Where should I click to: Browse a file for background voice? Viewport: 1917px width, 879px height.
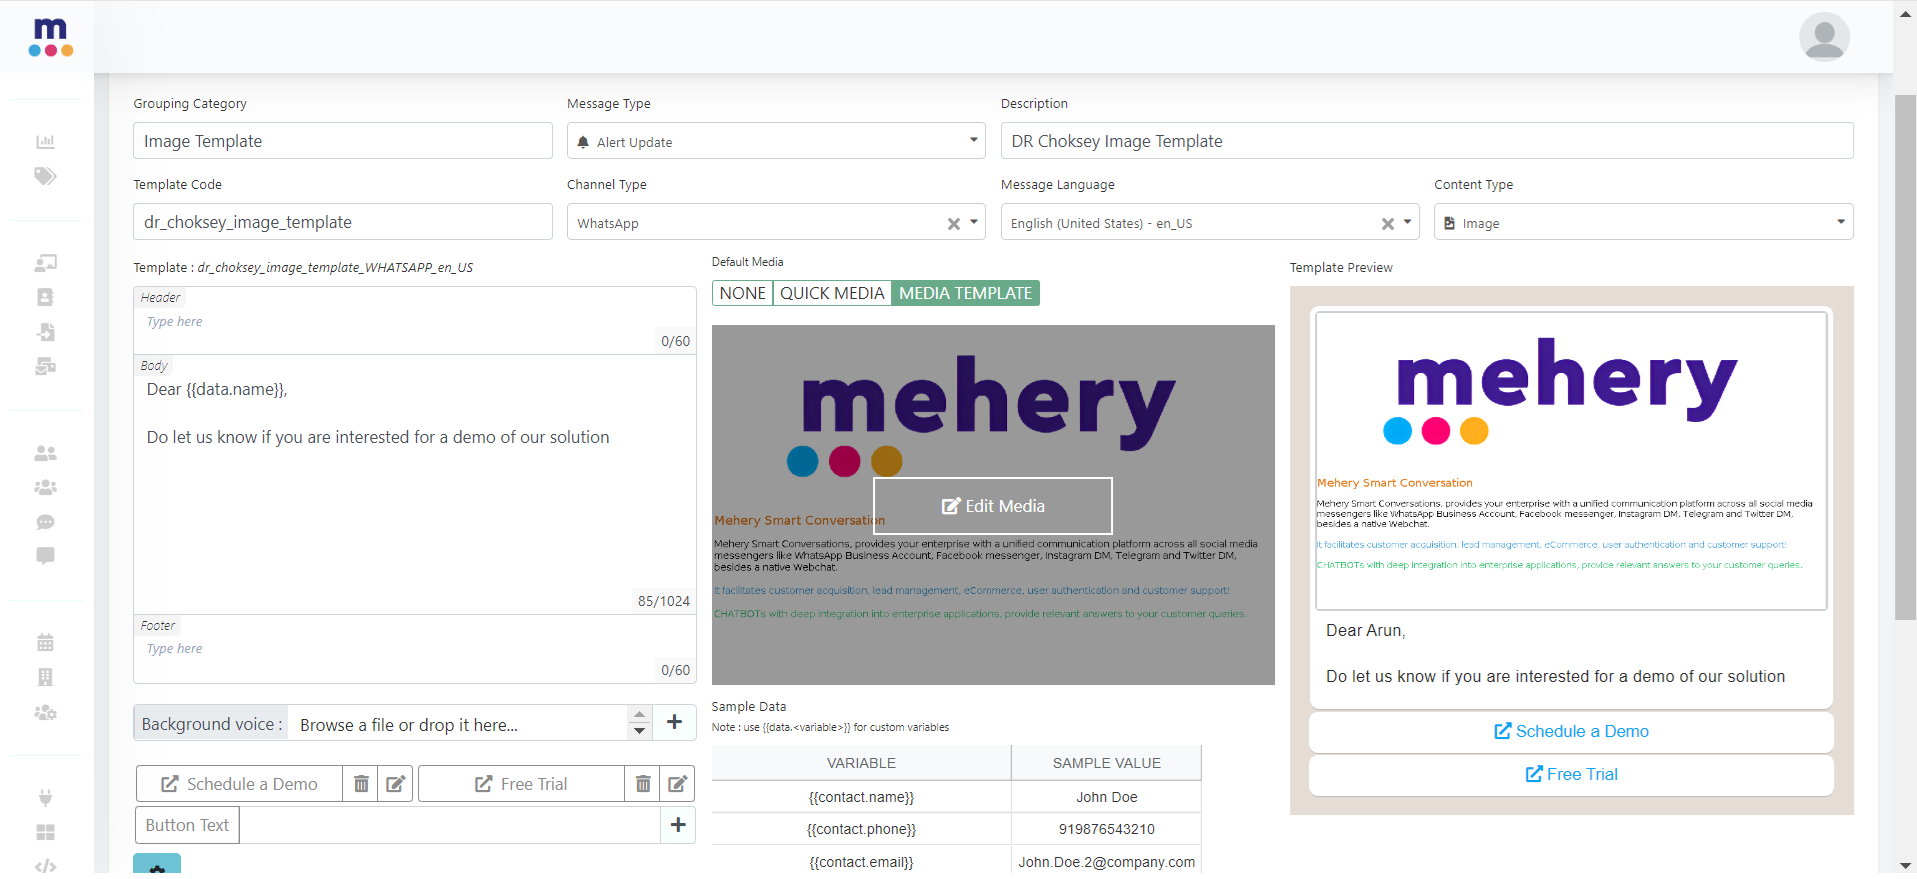click(x=458, y=725)
